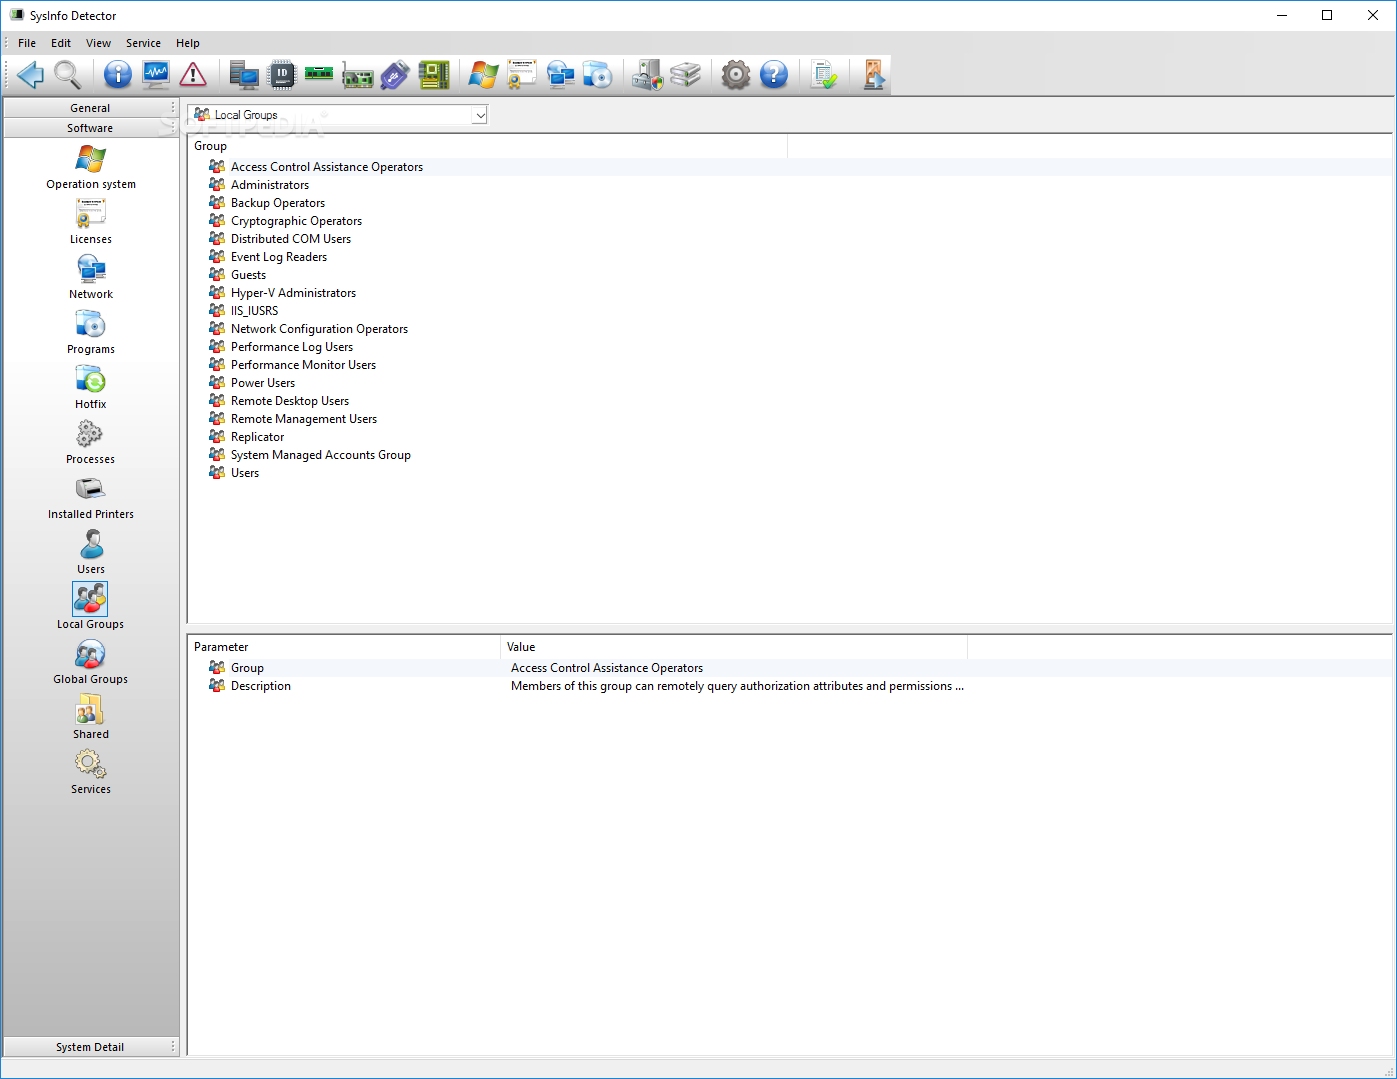The image size is (1397, 1079).
Task: Open Global Groups in sidebar
Action: [91, 662]
